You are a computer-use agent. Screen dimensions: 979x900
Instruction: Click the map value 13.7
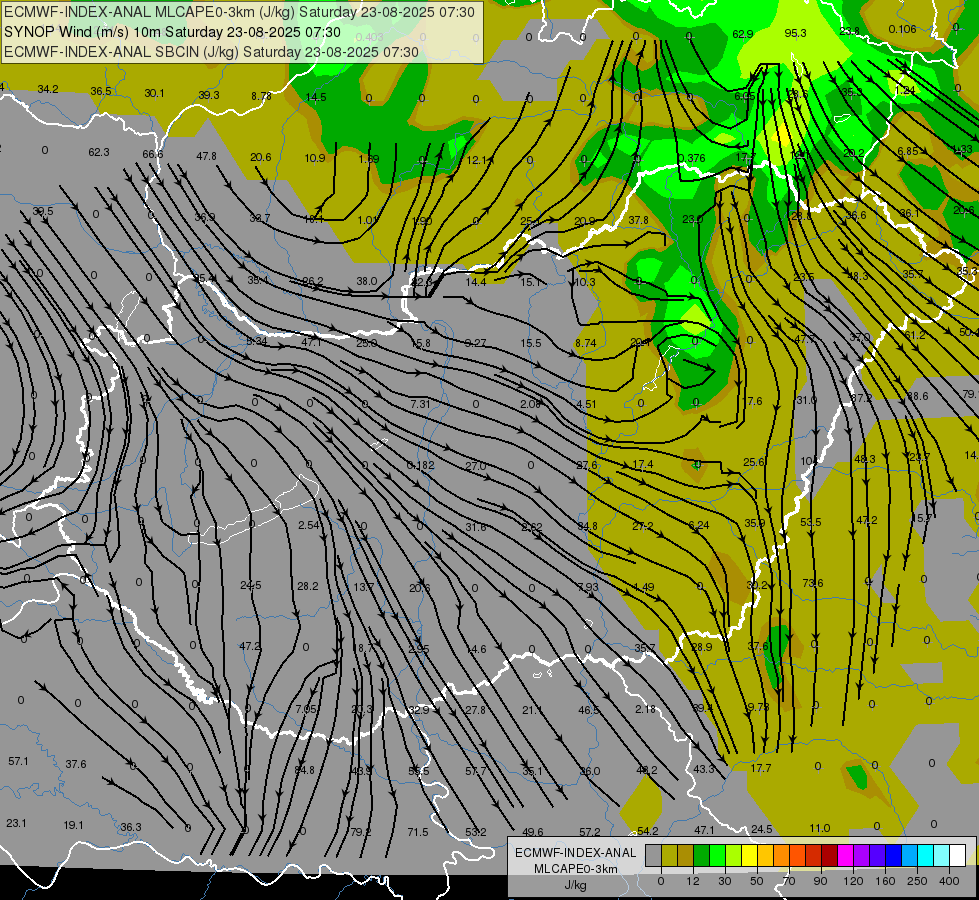[363, 586]
